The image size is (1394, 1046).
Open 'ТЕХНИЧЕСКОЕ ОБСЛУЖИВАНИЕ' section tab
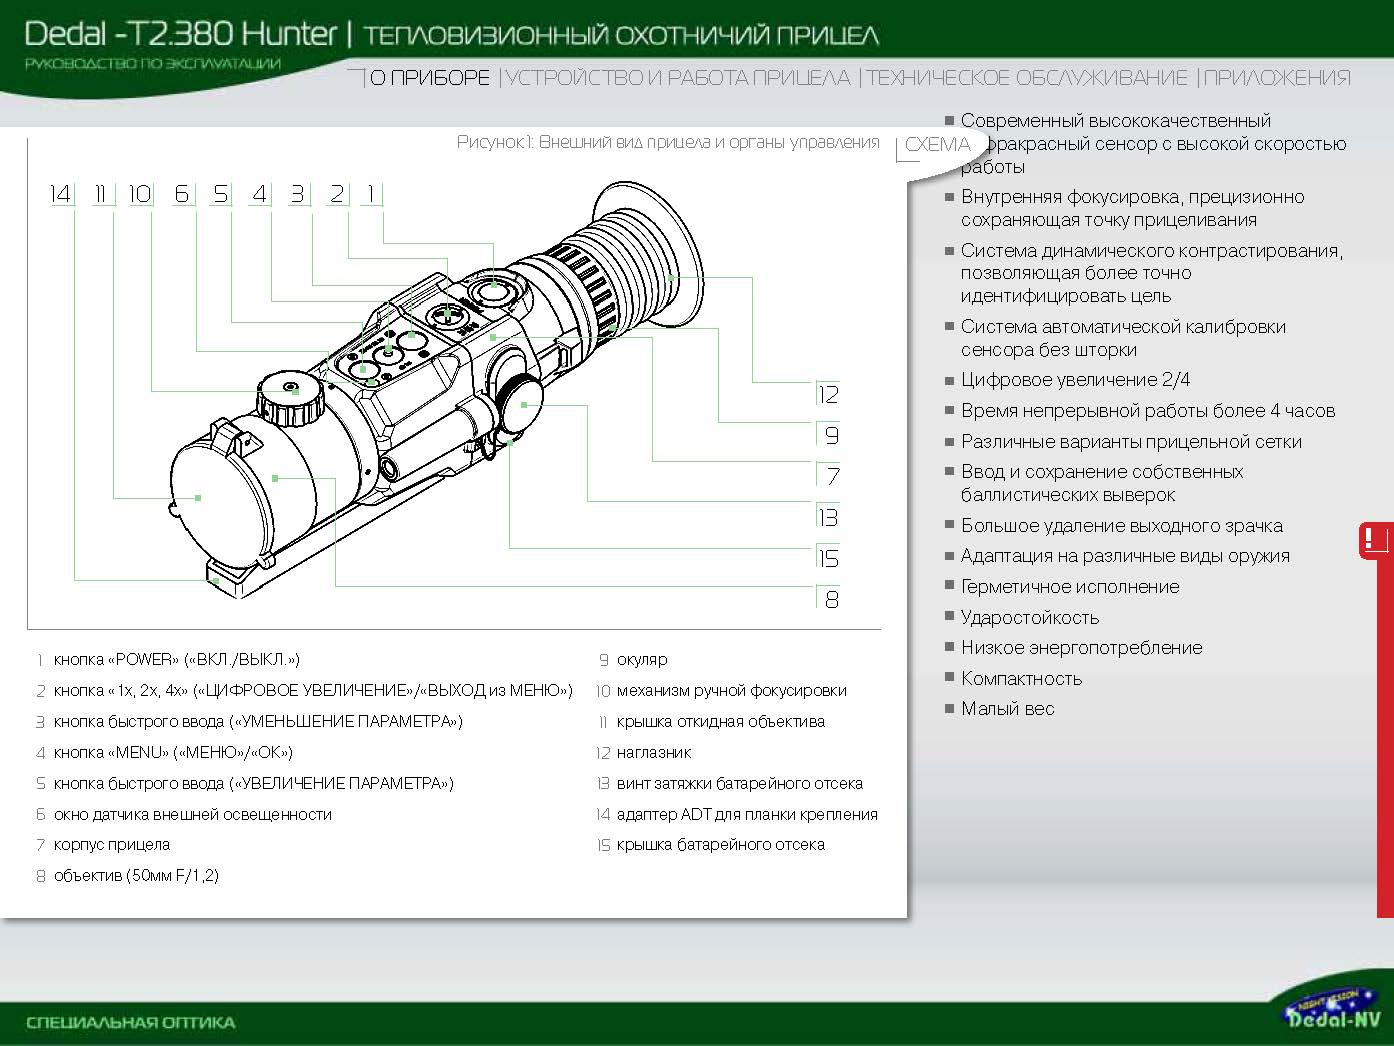point(1027,78)
